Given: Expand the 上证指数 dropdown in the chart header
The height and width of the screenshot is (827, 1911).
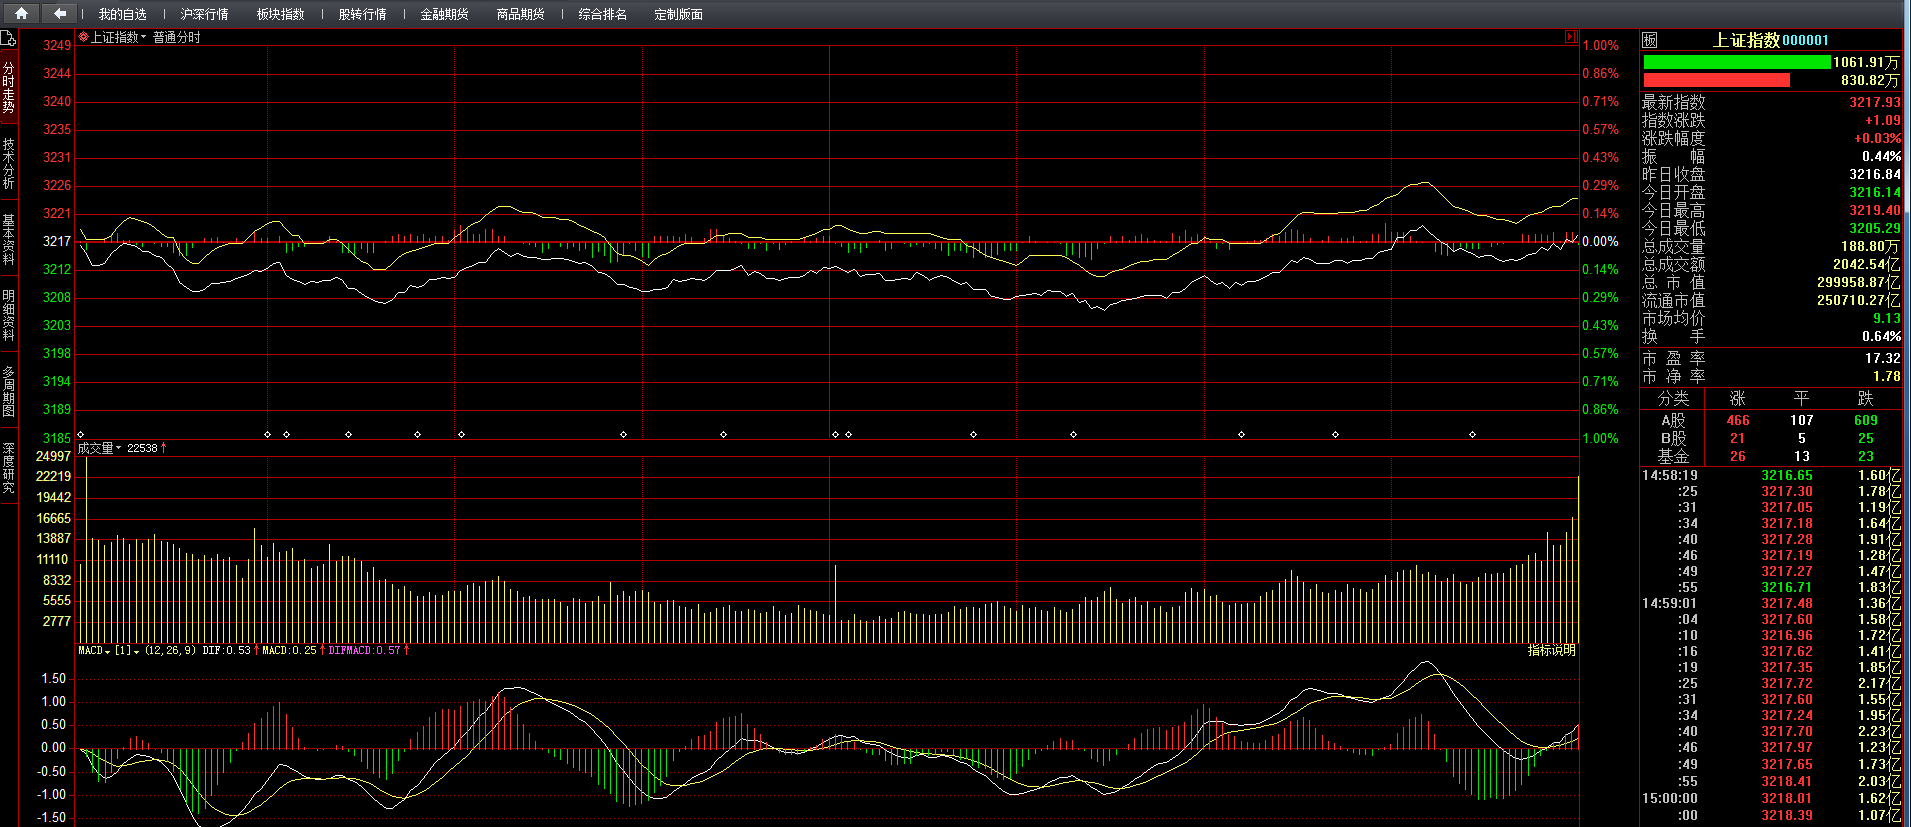Looking at the screenshot, I should point(143,38).
